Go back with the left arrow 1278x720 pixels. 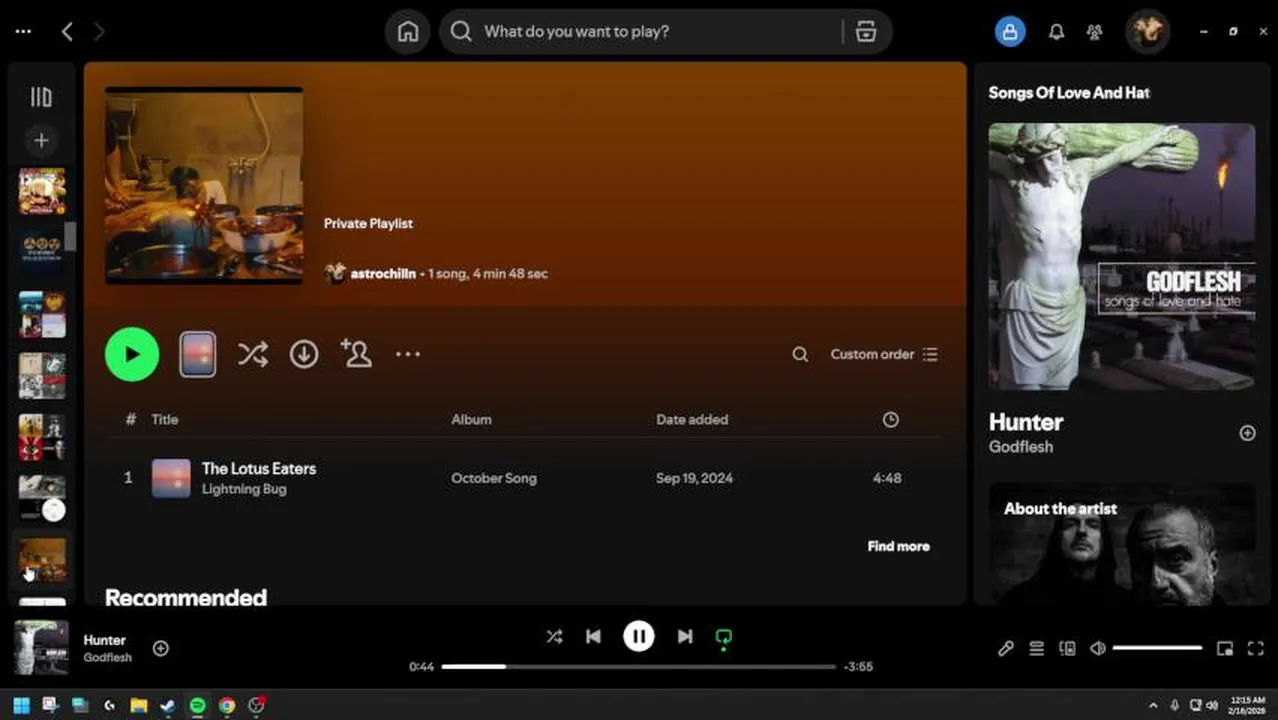tap(67, 32)
